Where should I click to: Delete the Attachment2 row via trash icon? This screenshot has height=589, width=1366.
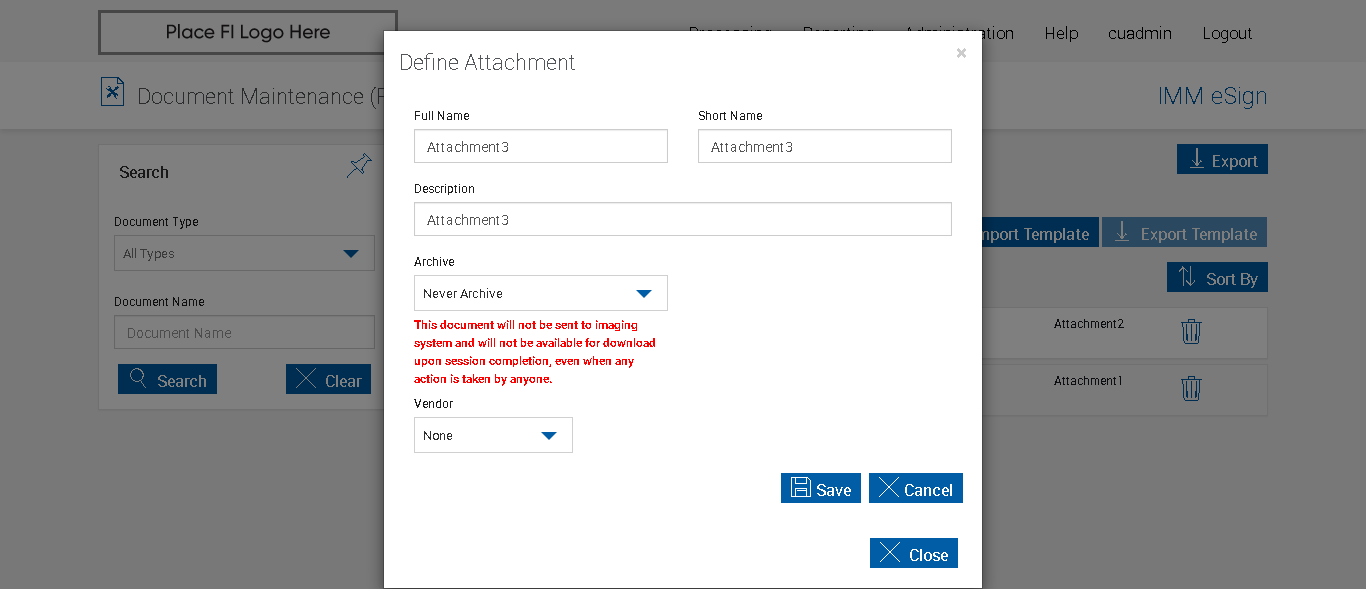pos(1190,331)
